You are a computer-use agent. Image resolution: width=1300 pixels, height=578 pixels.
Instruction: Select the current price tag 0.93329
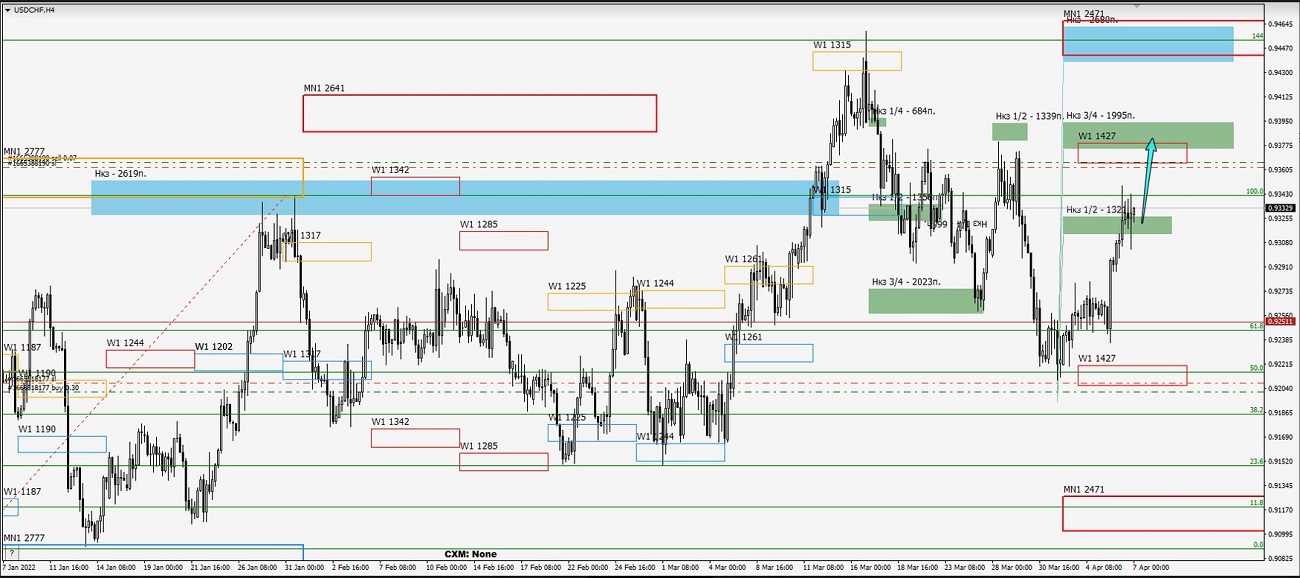(x=1281, y=208)
